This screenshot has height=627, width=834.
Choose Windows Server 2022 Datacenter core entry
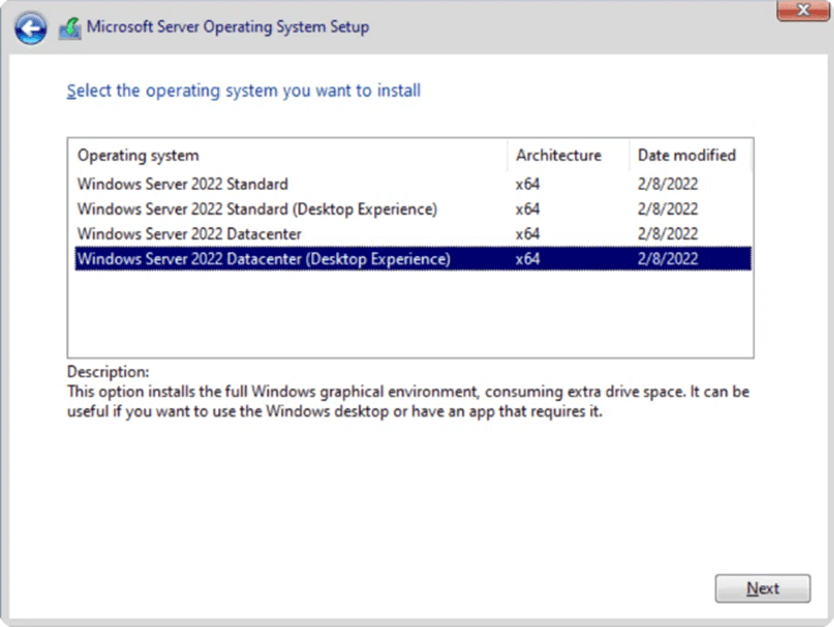click(189, 234)
